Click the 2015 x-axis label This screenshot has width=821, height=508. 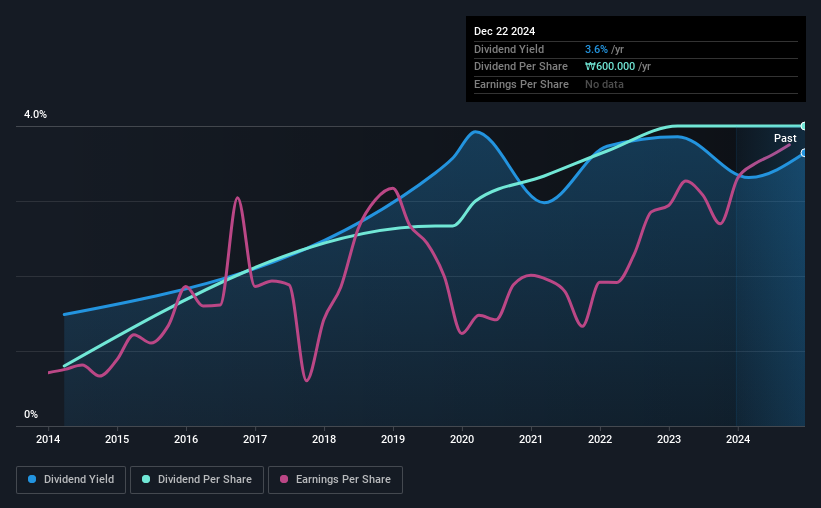click(x=117, y=439)
